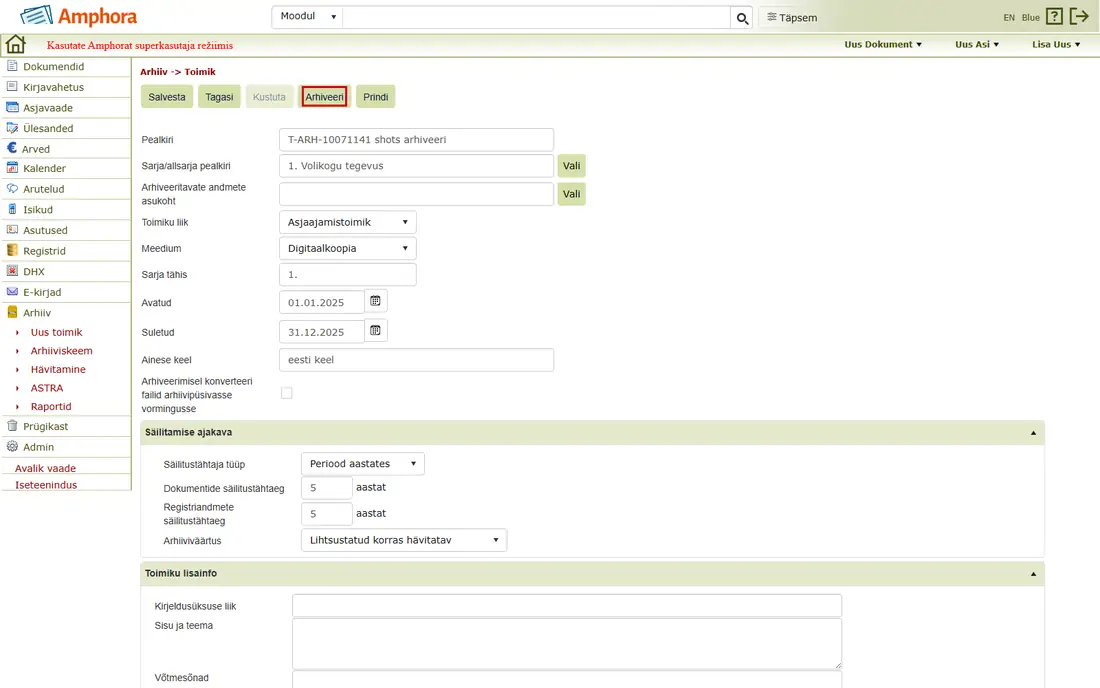
Task: Log out using the exit icon
Action: (x=1079, y=17)
